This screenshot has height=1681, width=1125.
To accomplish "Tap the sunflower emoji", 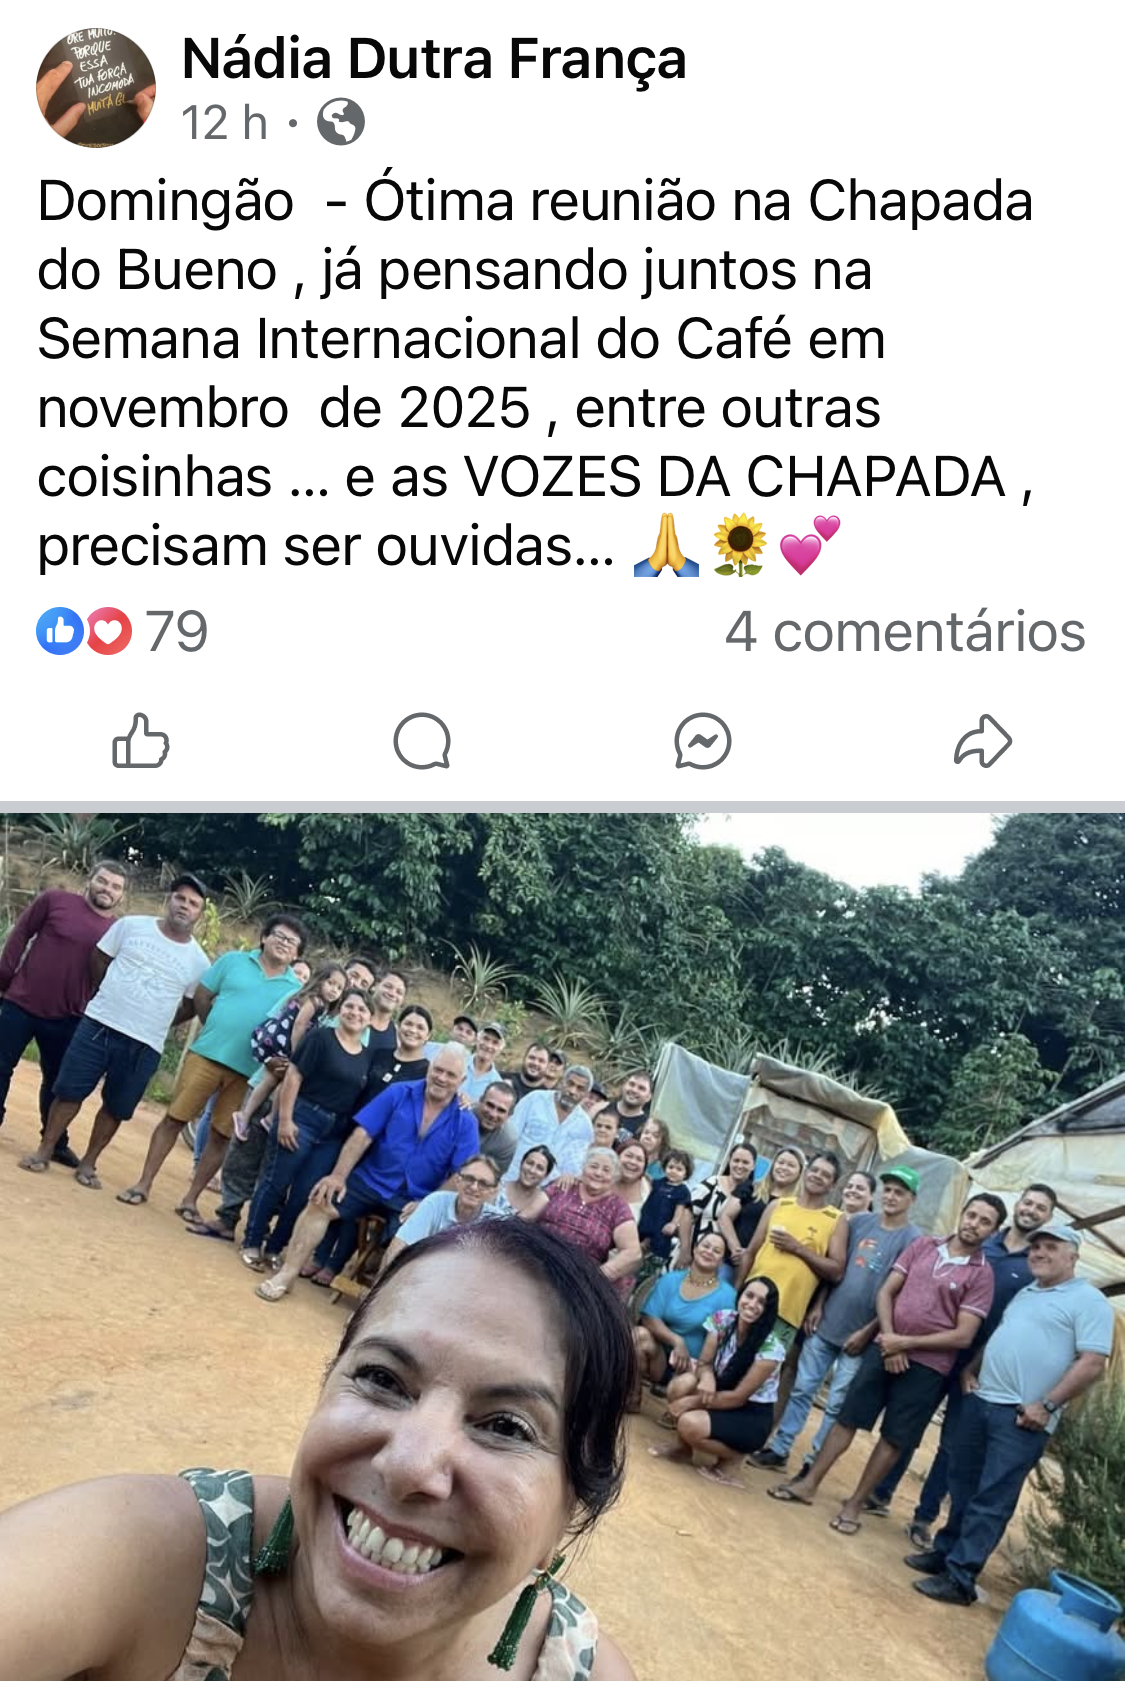I will tap(739, 546).
